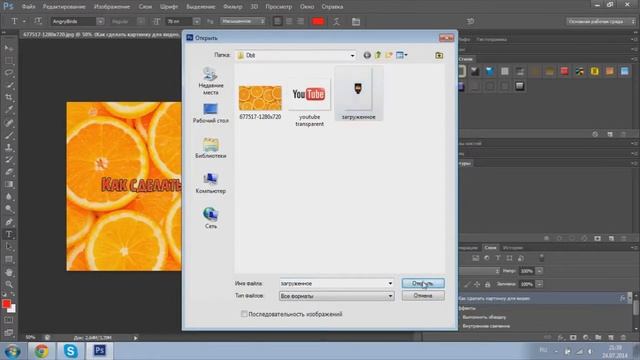Open the font size dropdown

click(x=196, y=21)
